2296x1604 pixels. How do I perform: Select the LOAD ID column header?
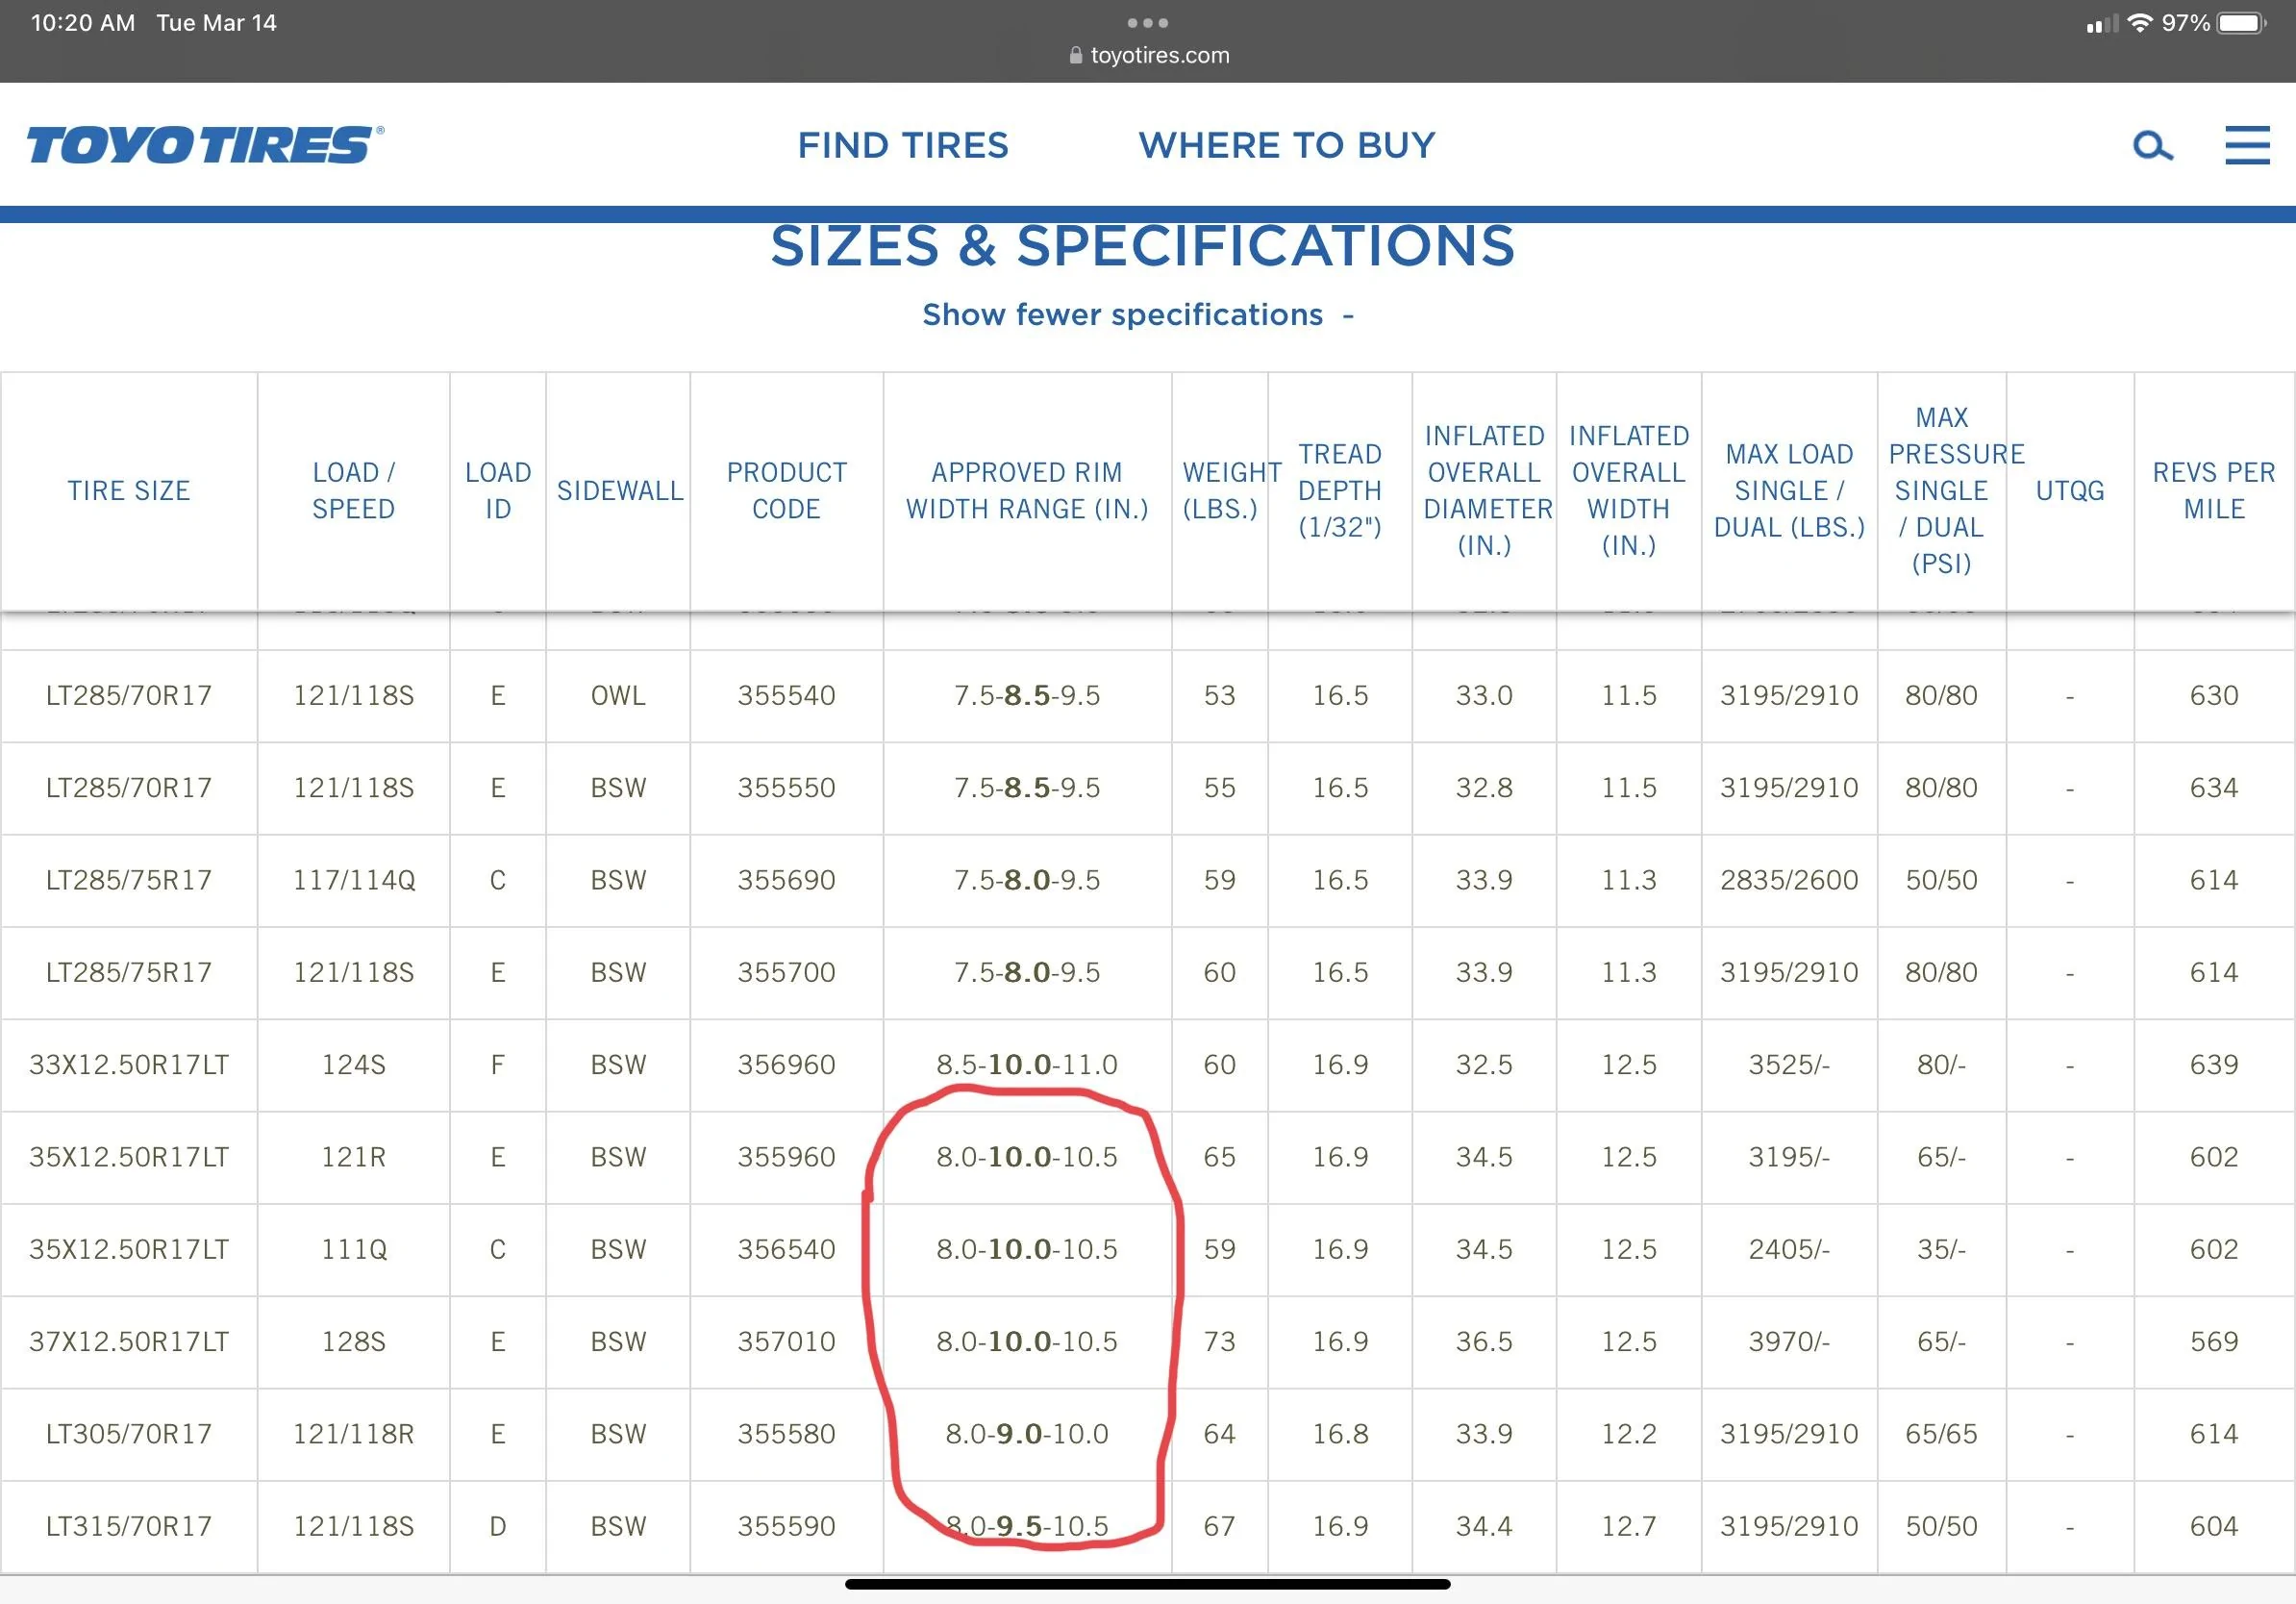pyautogui.click(x=498, y=491)
